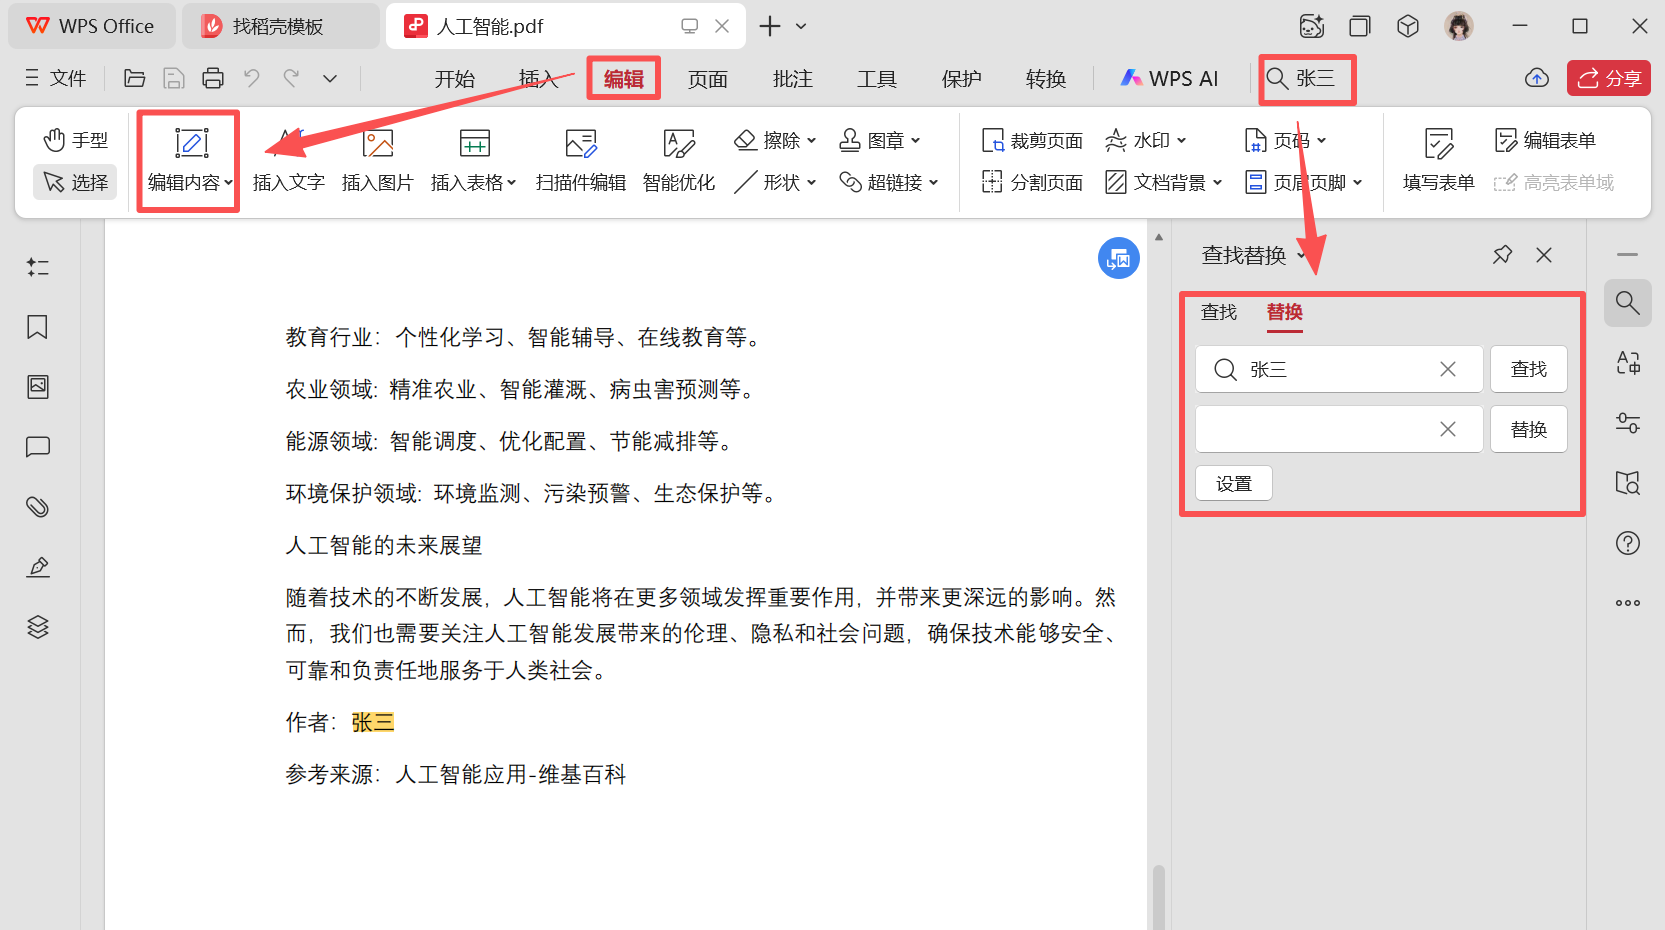Open the bookmarks panel in the left sidebar

(x=37, y=327)
